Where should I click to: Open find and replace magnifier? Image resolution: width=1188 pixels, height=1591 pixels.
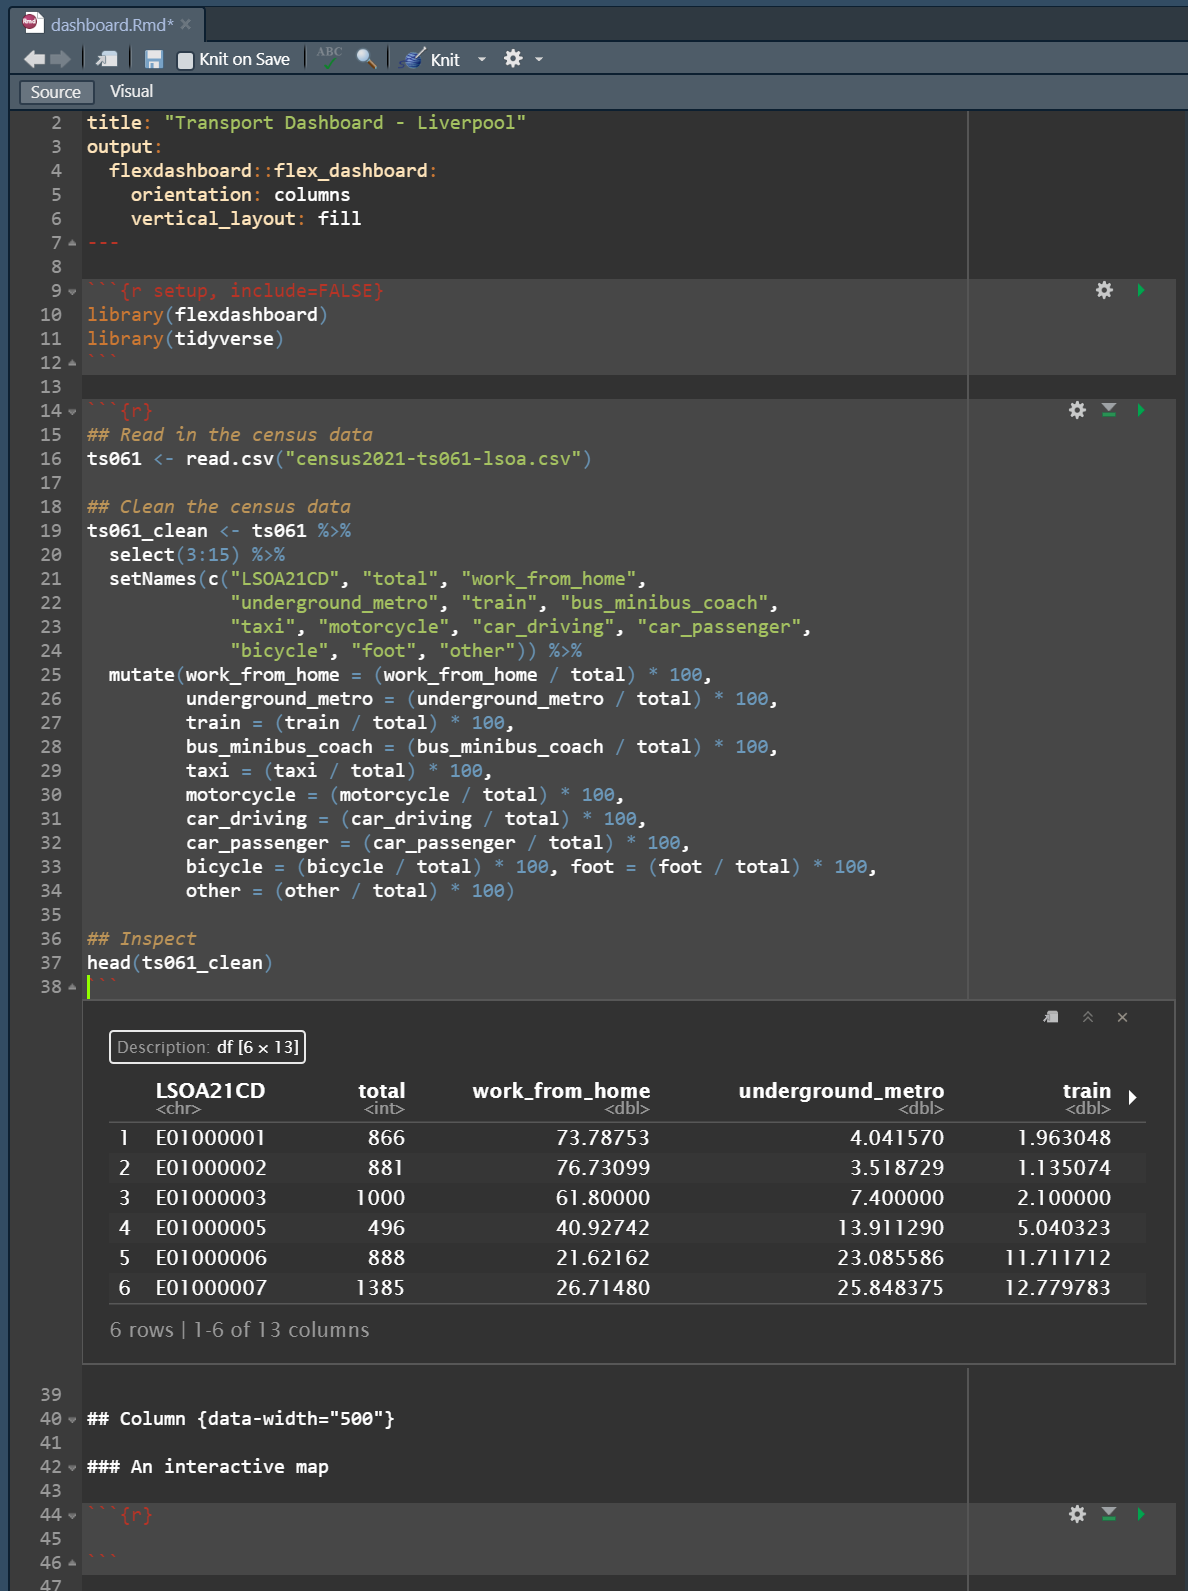(366, 59)
